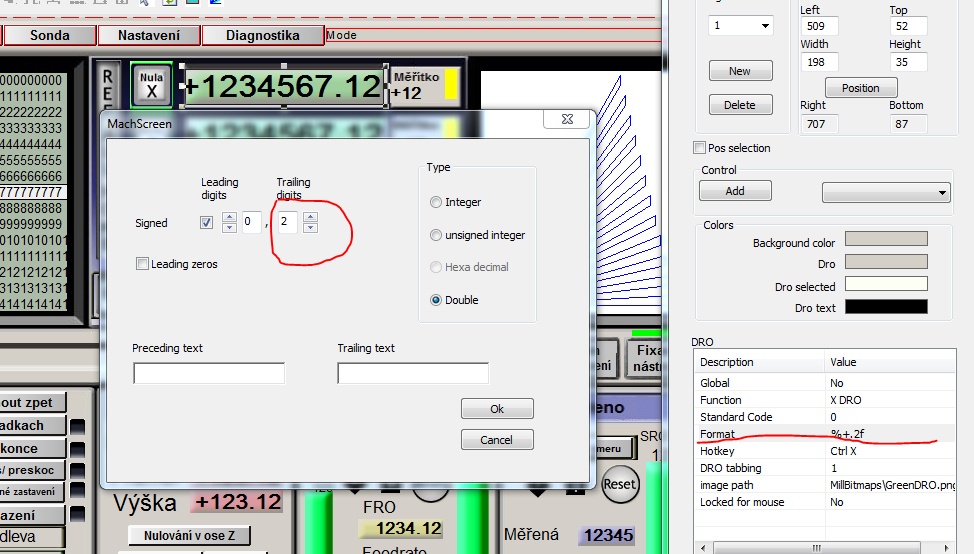Confirm the dialog with Ok
The image size is (974, 554).
[497, 409]
